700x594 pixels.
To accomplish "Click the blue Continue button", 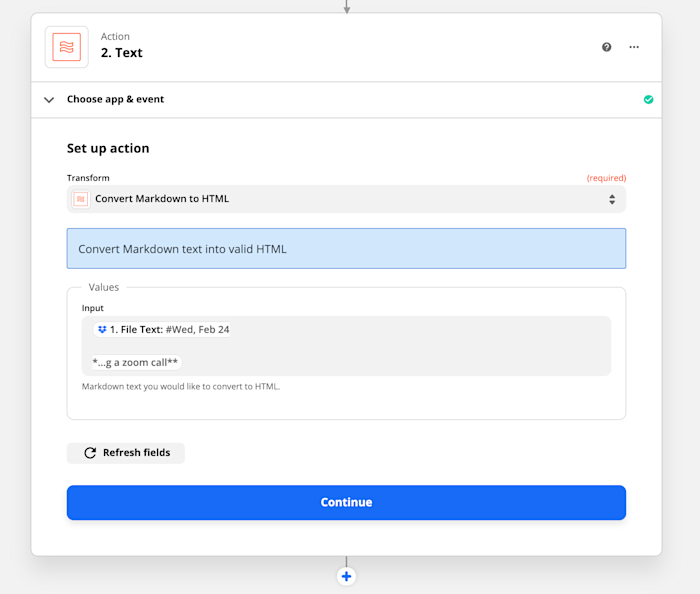I will coord(346,503).
